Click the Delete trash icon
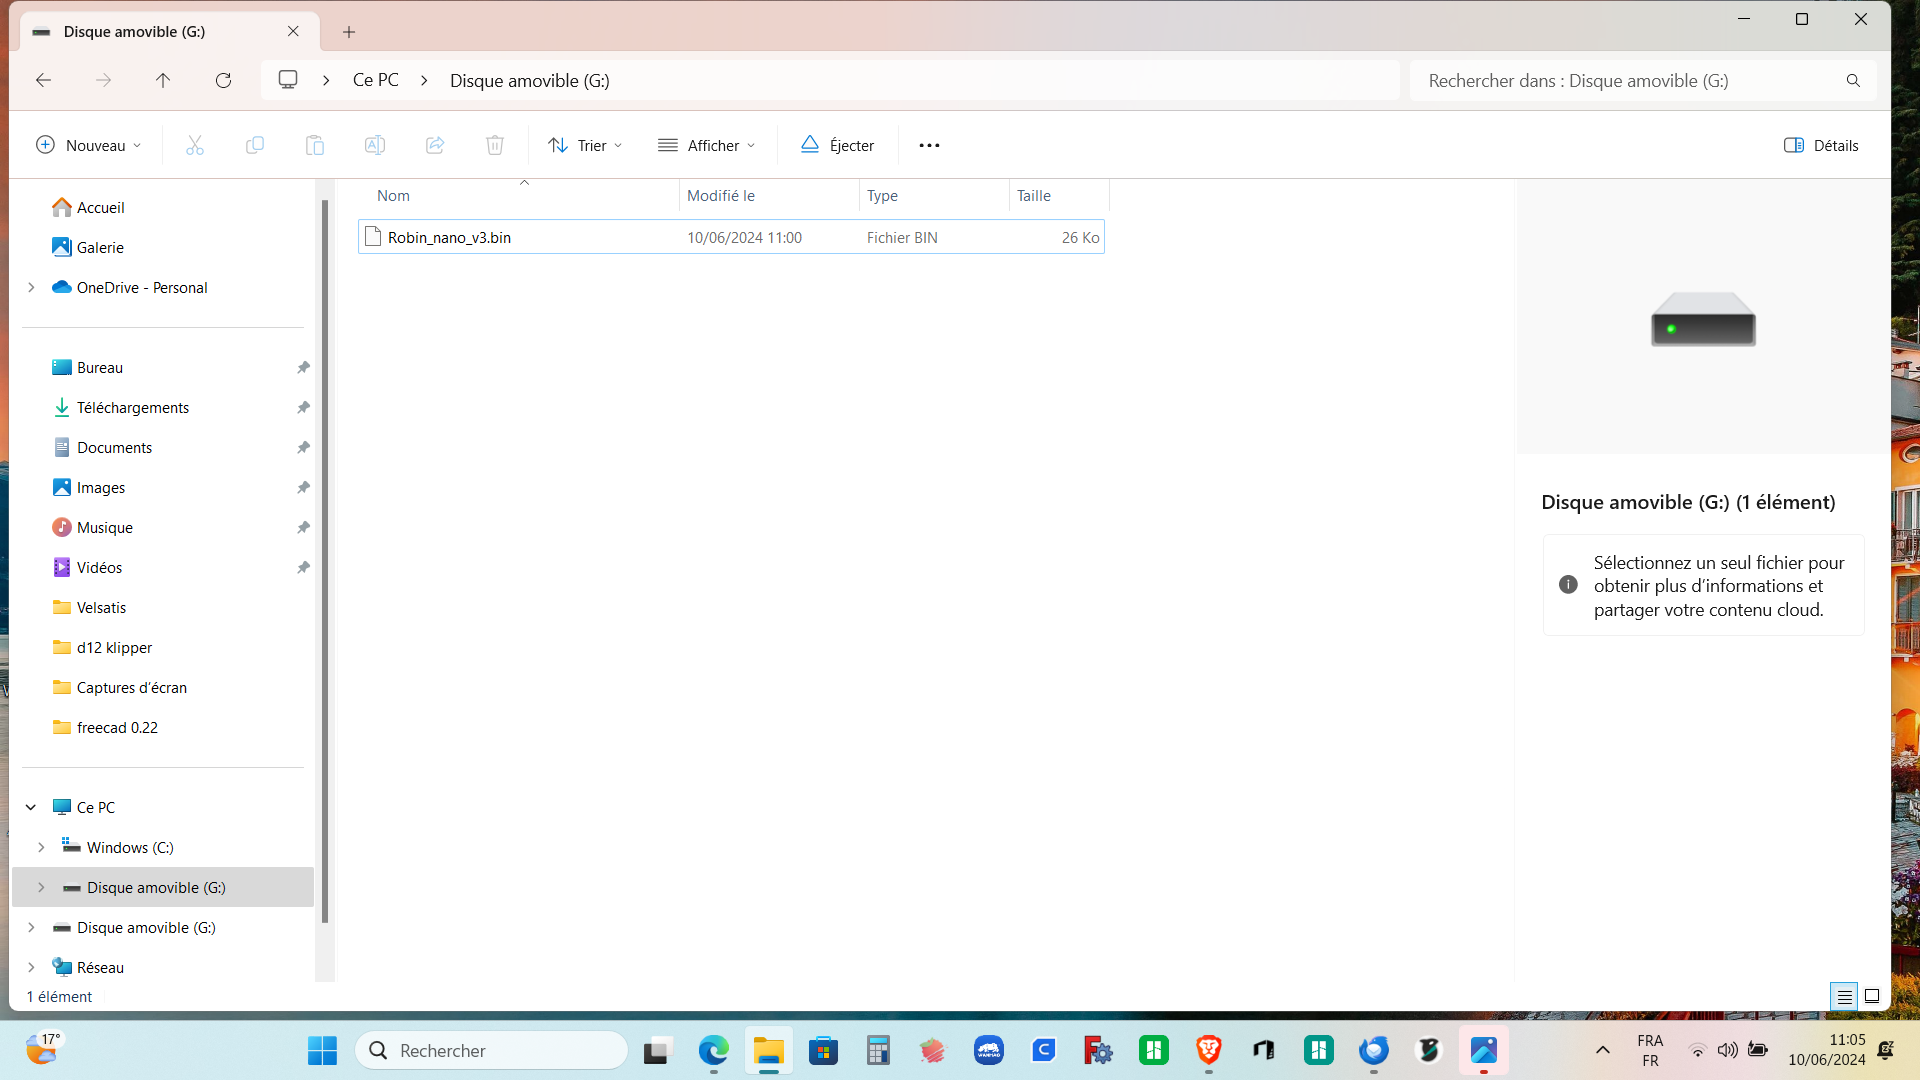This screenshot has width=1920, height=1080. 495,145
